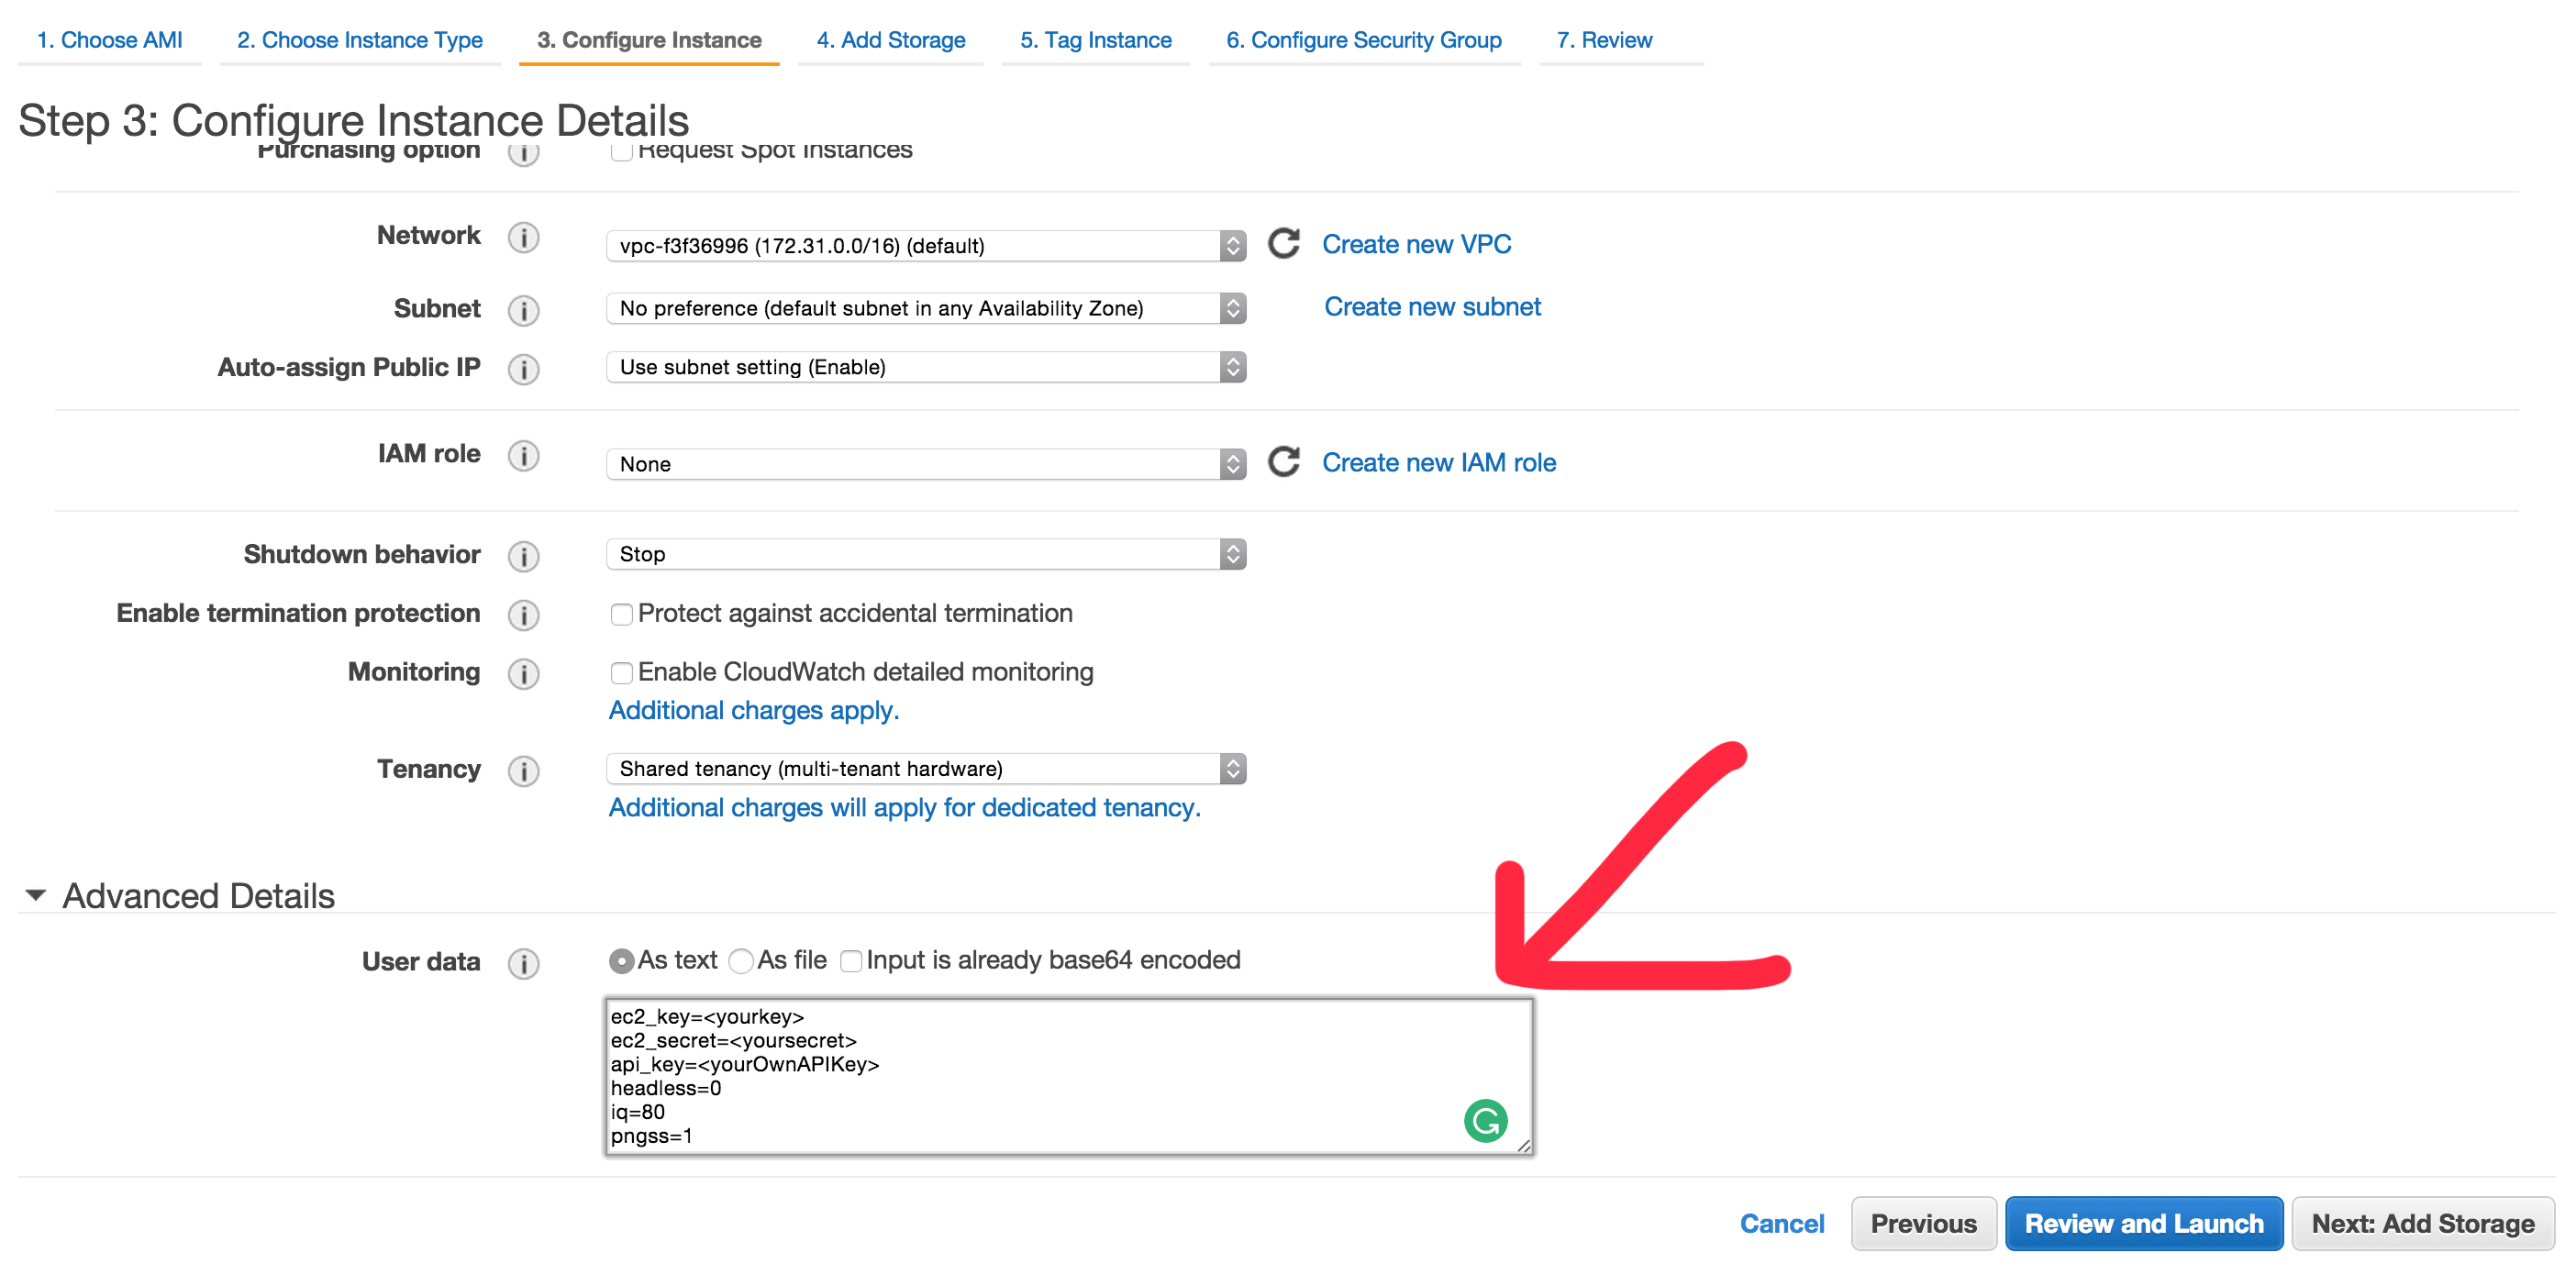The width and height of the screenshot is (2576, 1275).
Task: Check Input is already base64 encoded
Action: (851, 961)
